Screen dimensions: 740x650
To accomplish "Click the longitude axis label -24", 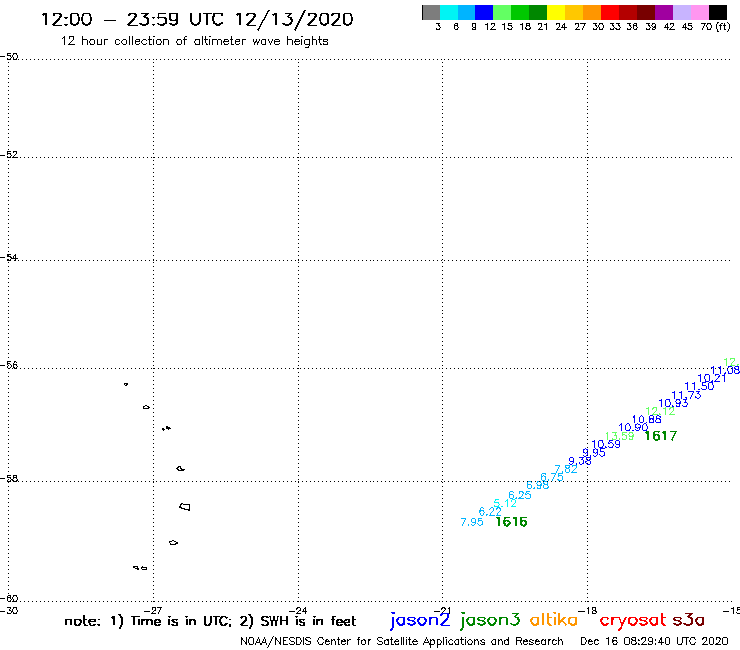I will click(298, 611).
